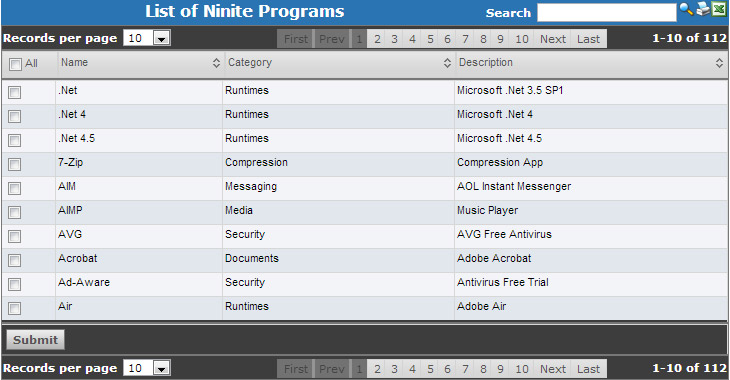Go to page 4 in the bottom pagination

point(412,369)
